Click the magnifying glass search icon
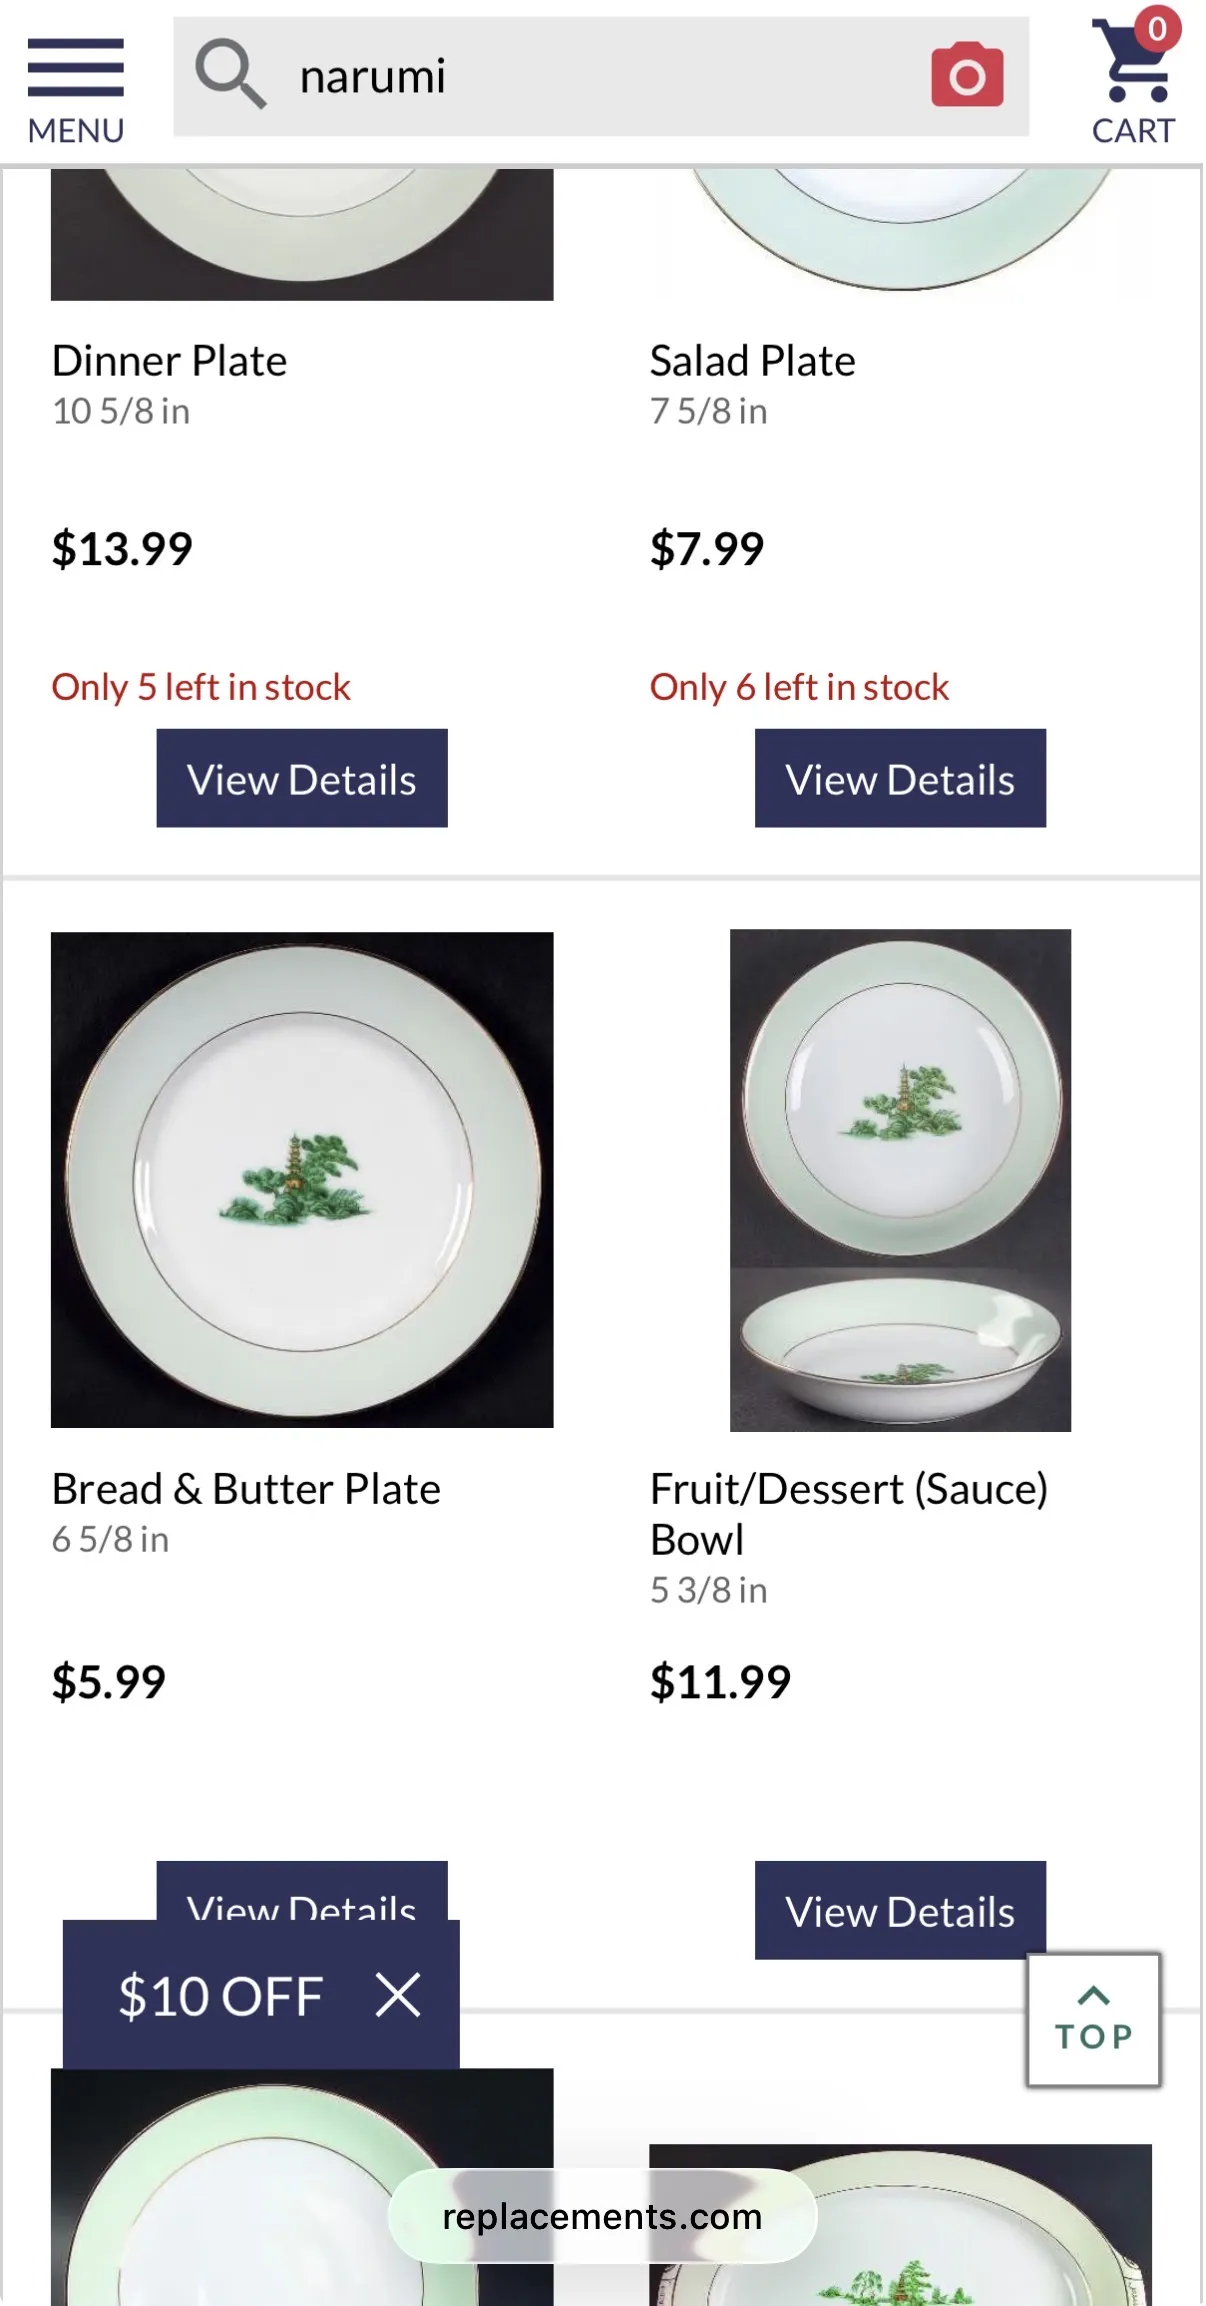Image resolution: width=1206 pixels, height=2306 pixels. coord(230,74)
